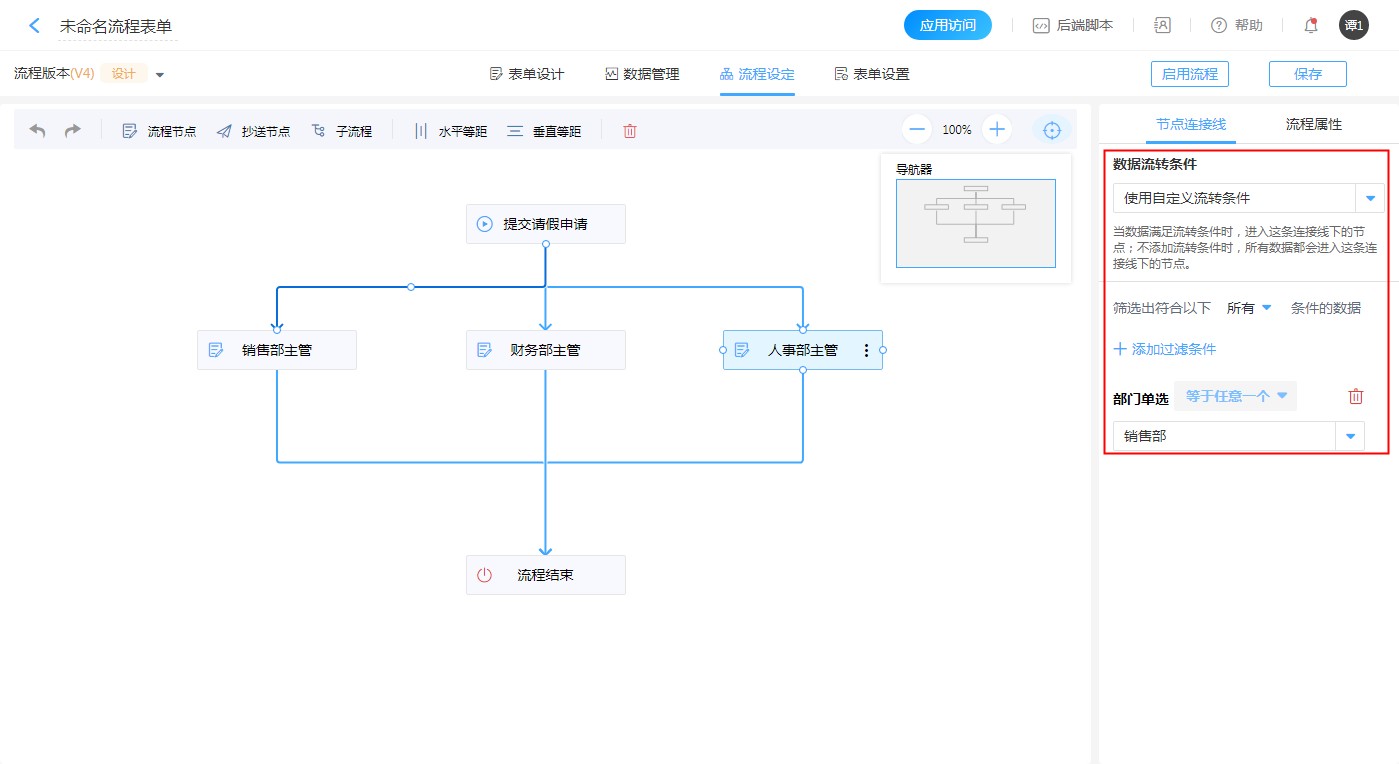Open the 等于任意一个 operator dropdown
The image size is (1399, 764).
(x=1236, y=396)
